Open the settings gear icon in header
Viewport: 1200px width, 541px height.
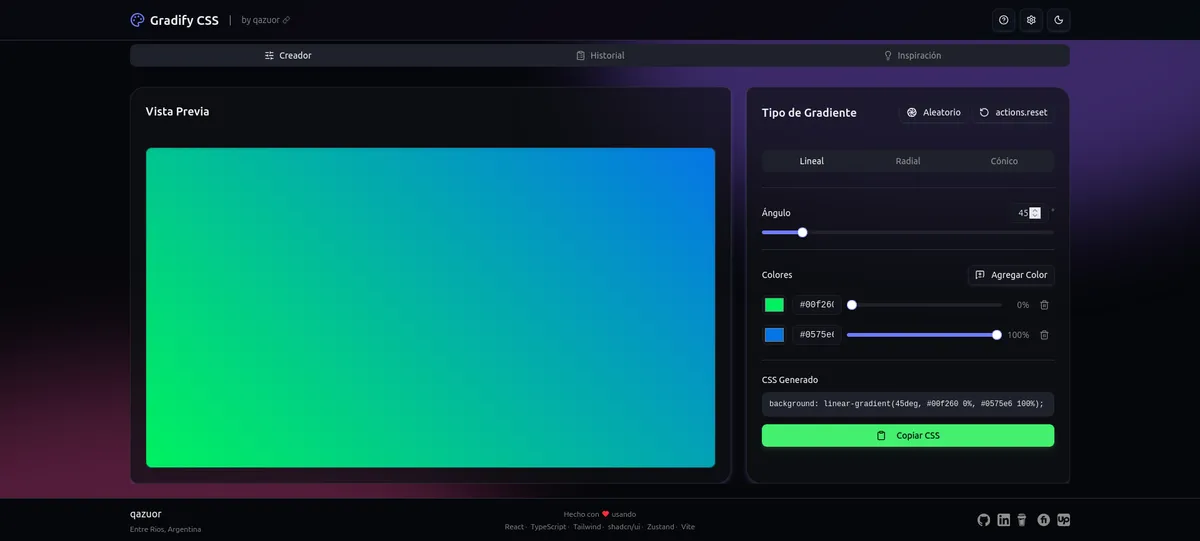[1031, 20]
